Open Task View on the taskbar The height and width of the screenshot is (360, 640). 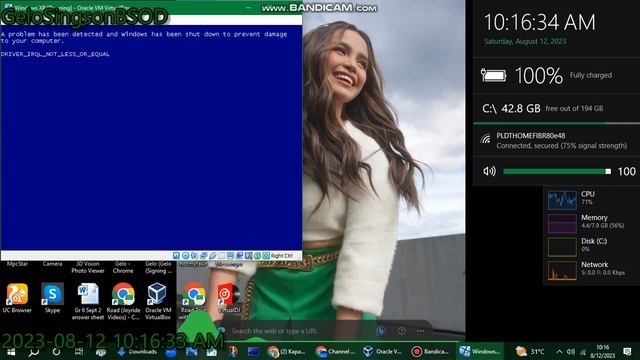point(79,351)
